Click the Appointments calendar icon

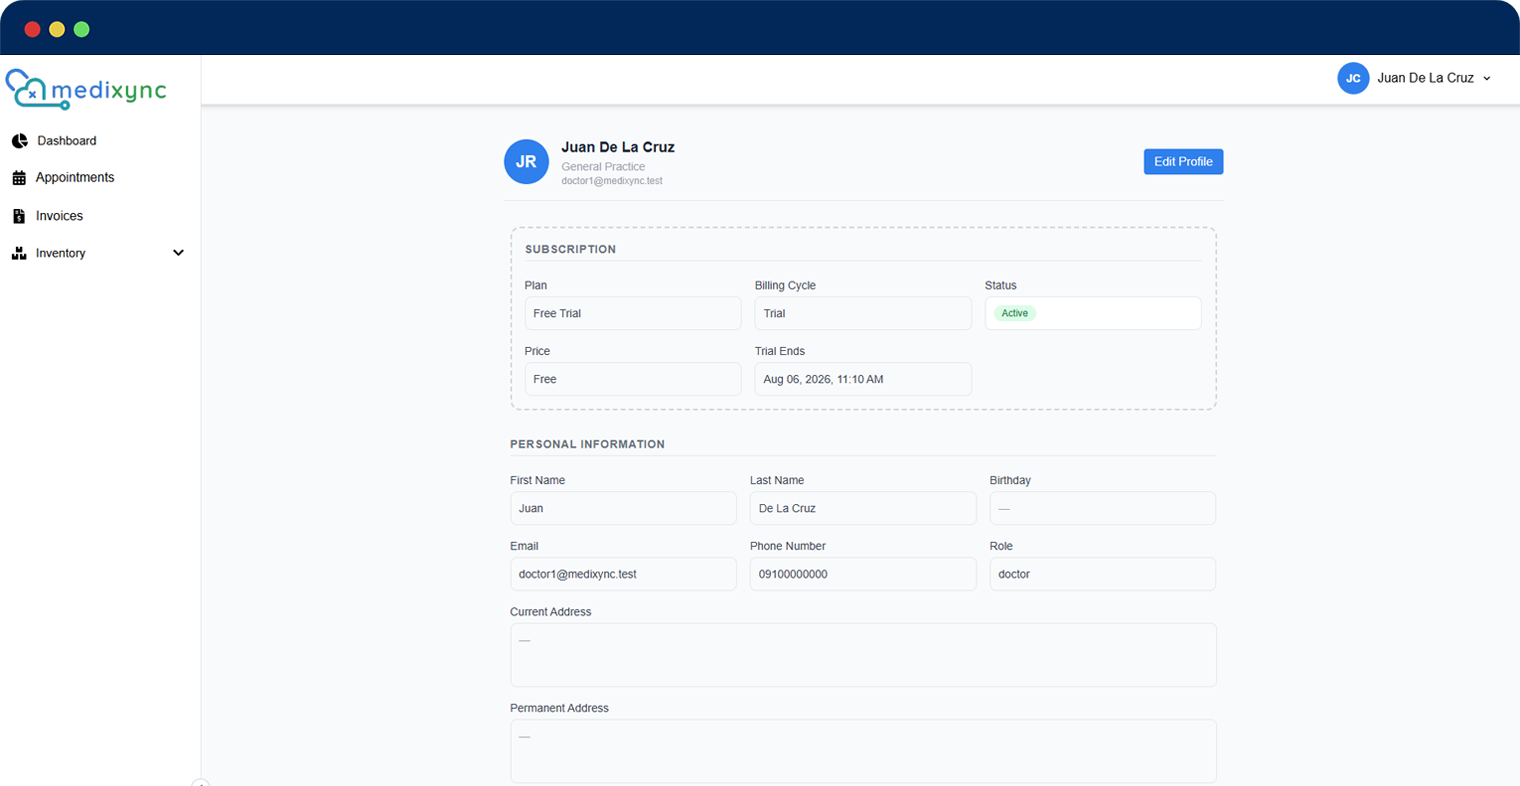click(x=19, y=178)
